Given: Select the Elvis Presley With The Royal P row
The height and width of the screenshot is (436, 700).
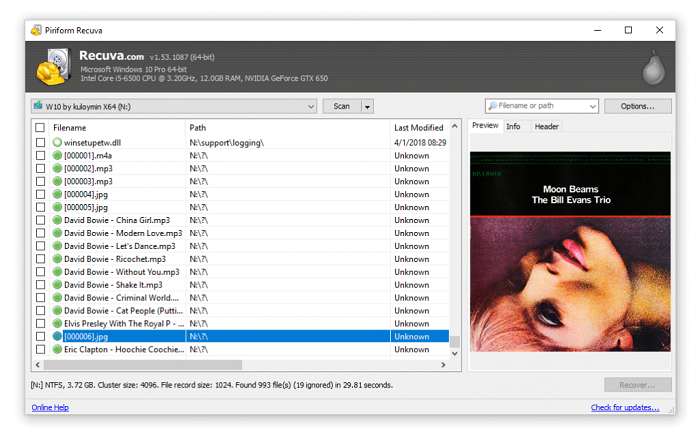Looking at the screenshot, I should (241, 324).
